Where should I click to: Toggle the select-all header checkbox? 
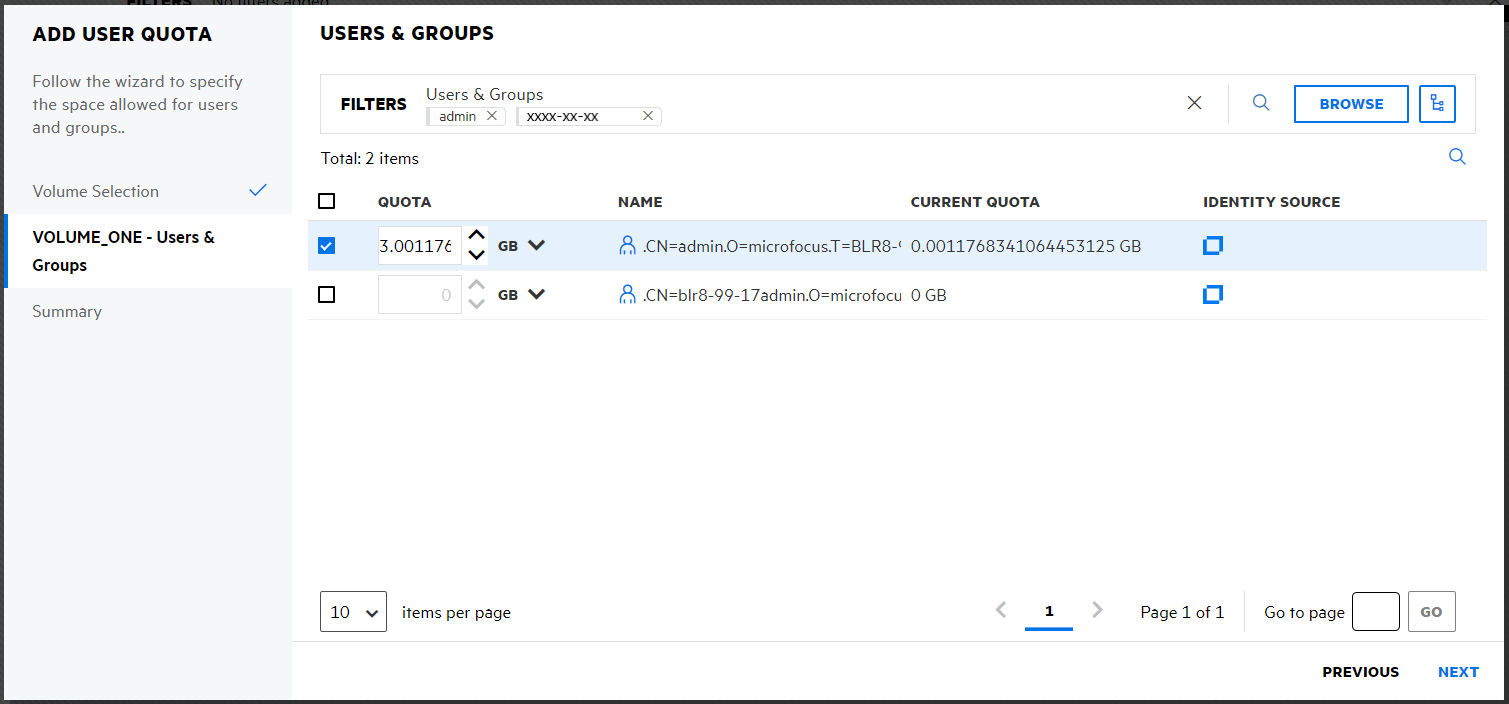(x=326, y=201)
